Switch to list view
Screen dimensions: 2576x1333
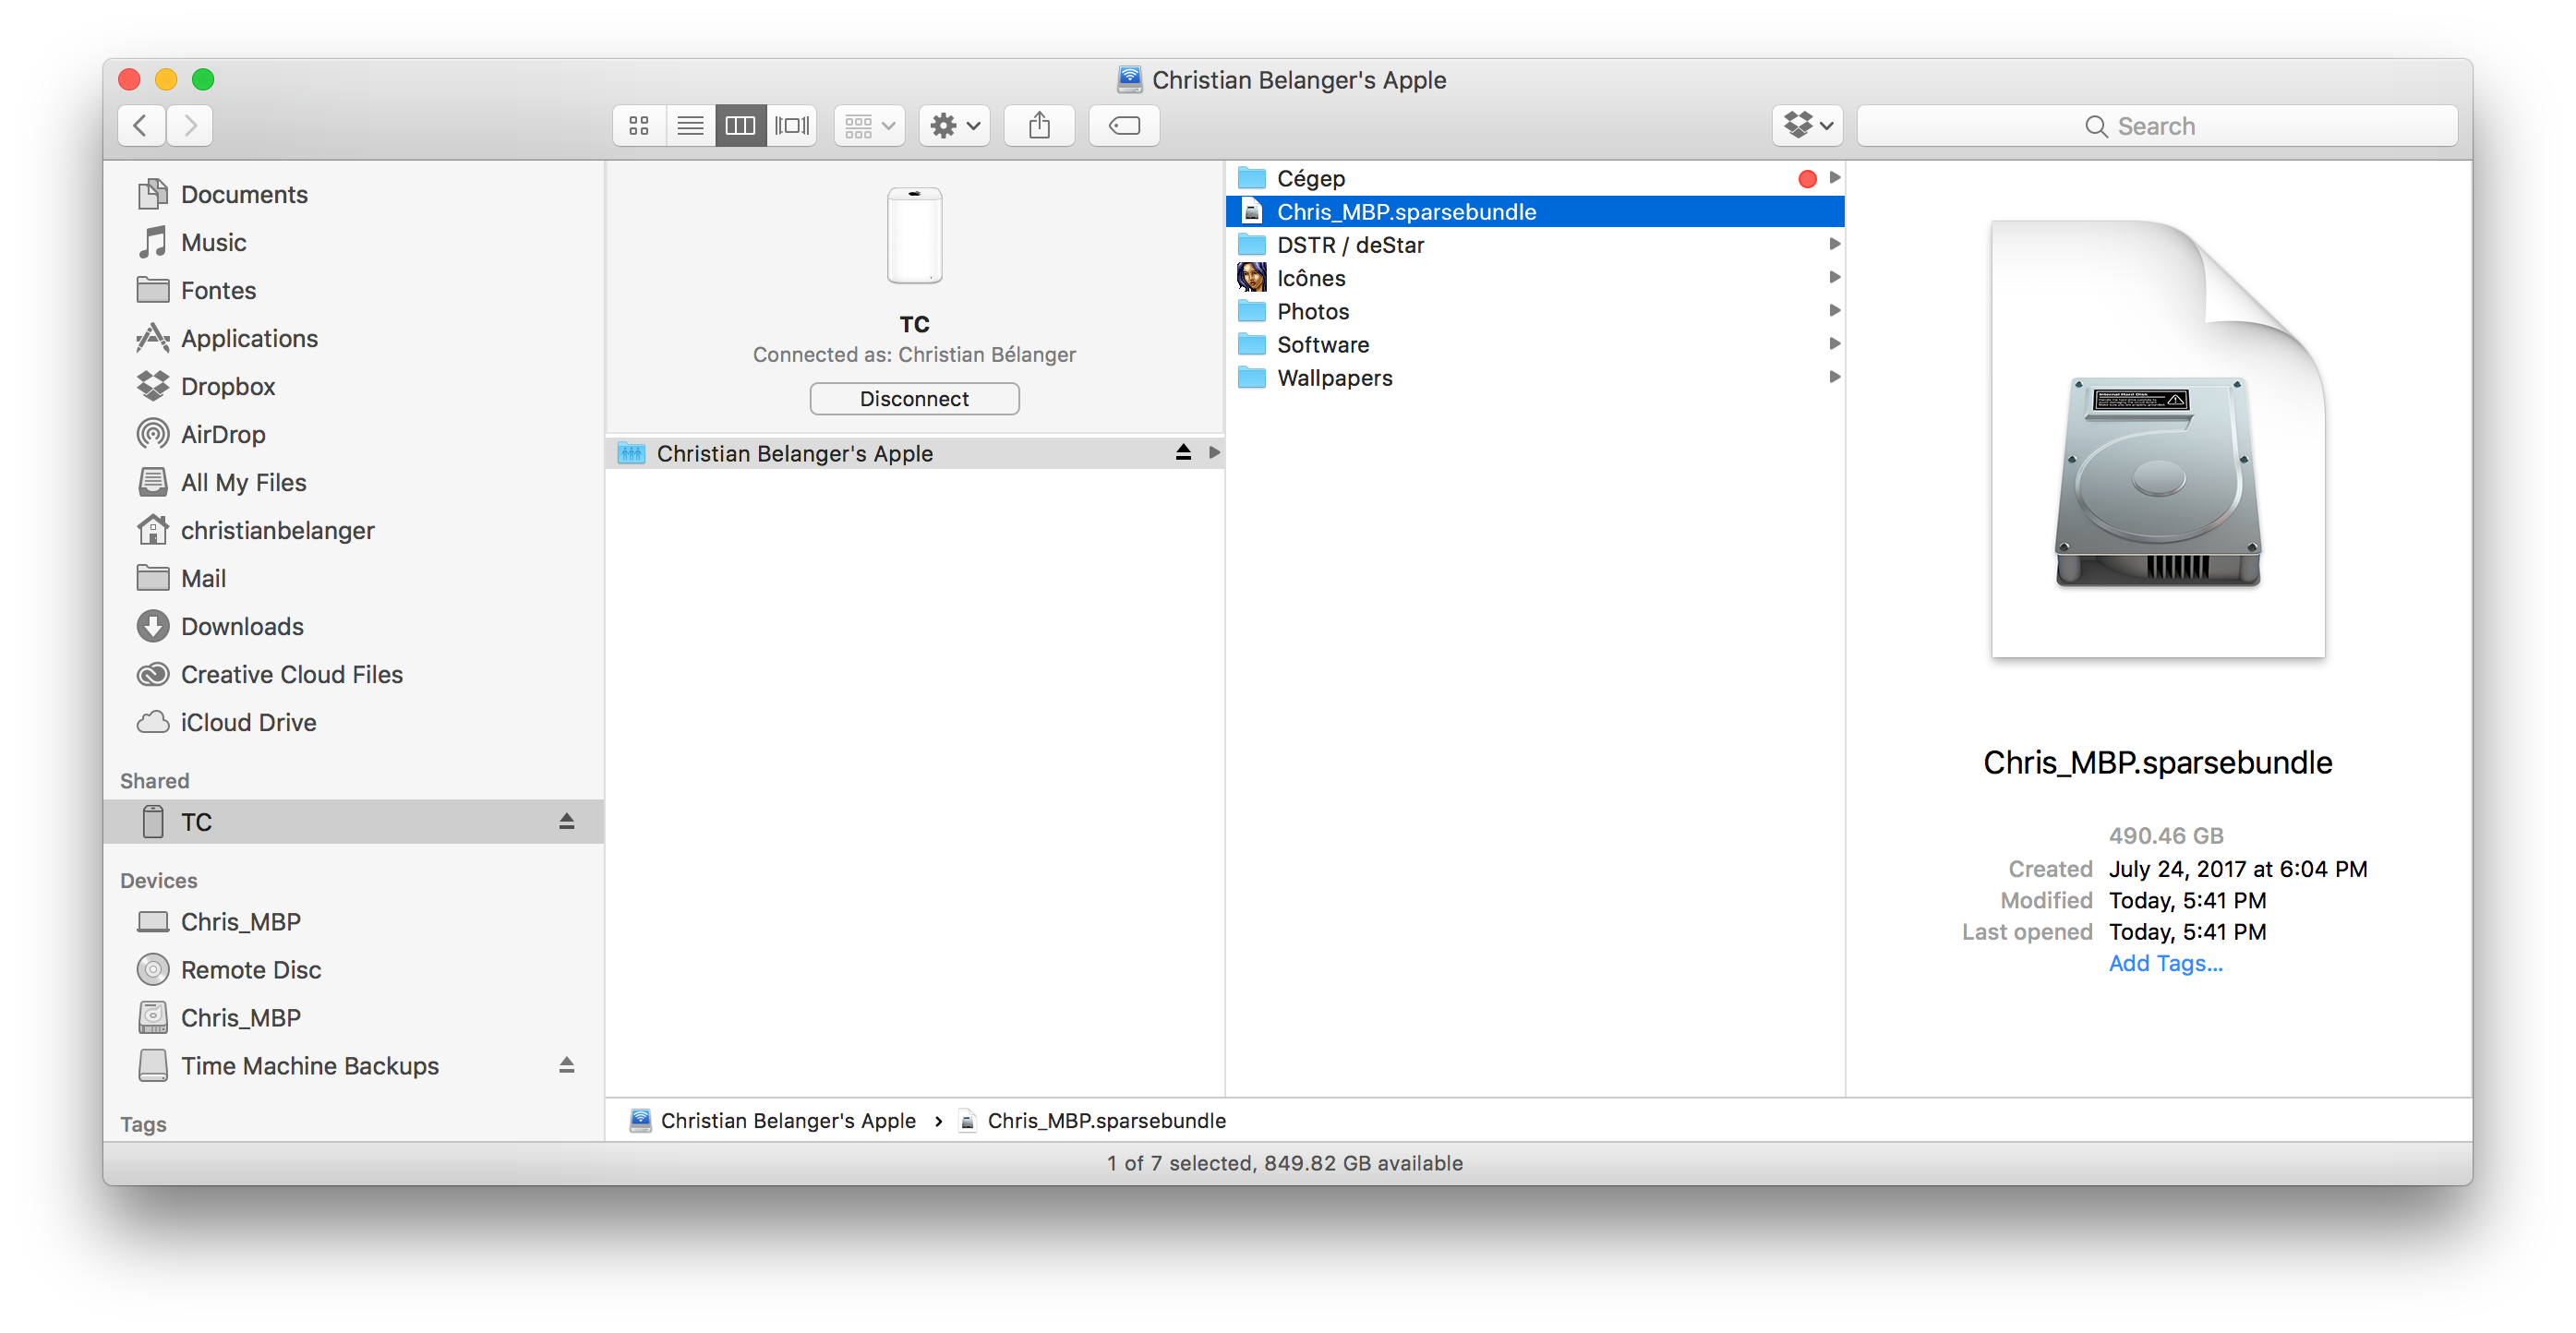tap(690, 126)
